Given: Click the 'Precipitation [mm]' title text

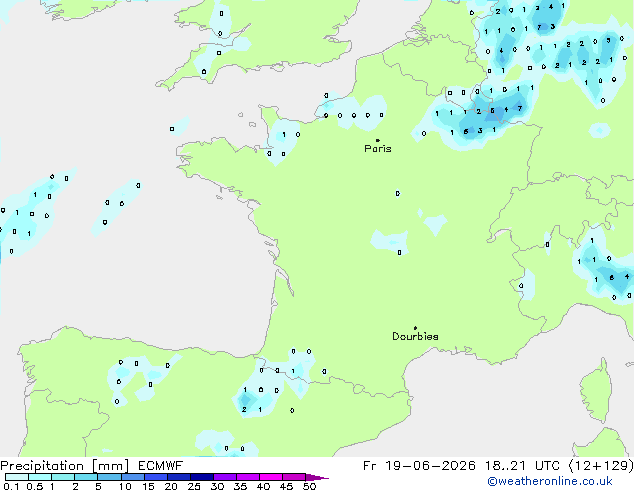Looking at the screenshot, I should coord(65,466).
